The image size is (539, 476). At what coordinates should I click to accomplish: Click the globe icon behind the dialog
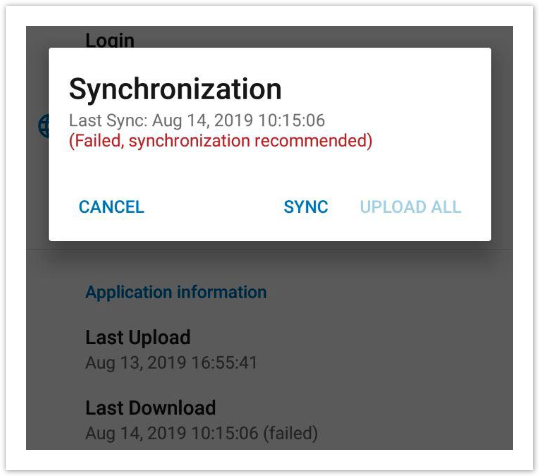click(43, 126)
